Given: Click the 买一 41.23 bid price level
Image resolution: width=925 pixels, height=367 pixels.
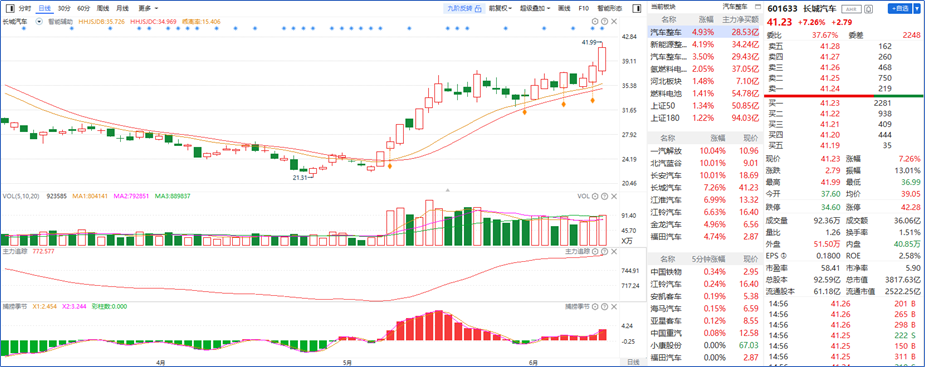Looking at the screenshot, I should click(x=844, y=103).
